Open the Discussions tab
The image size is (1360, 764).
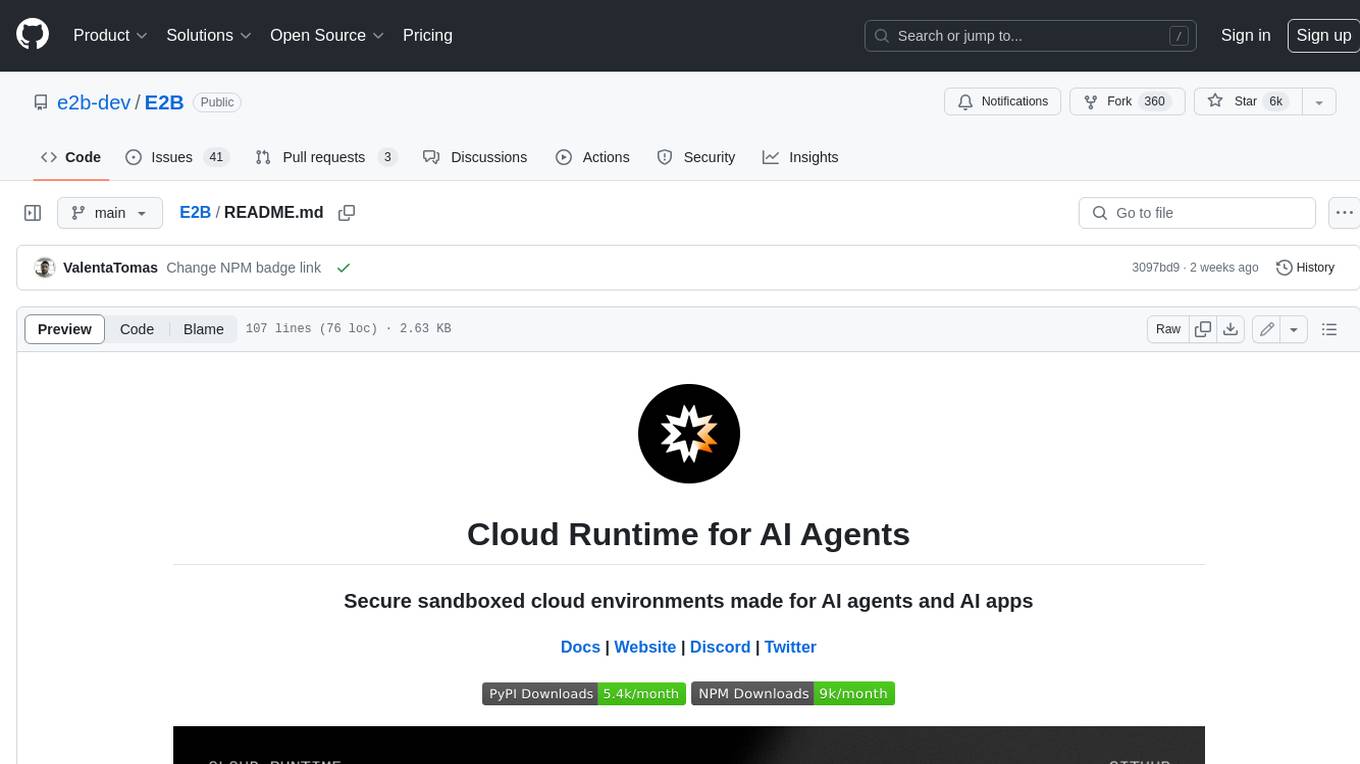475,157
